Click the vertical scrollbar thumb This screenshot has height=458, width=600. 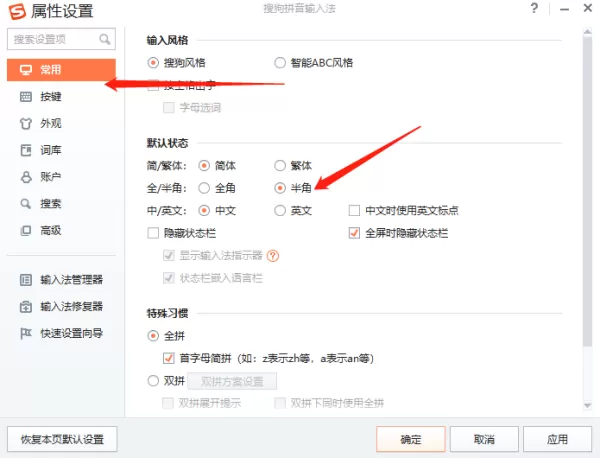tap(587, 192)
